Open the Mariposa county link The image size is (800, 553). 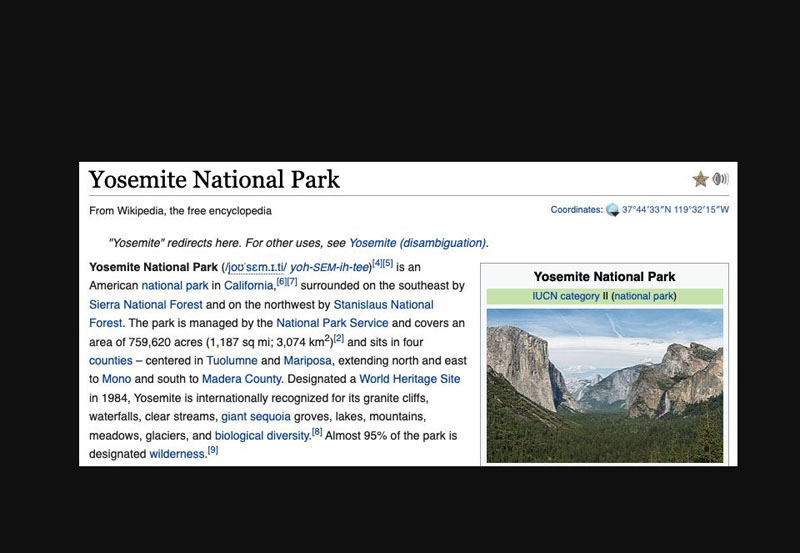point(308,361)
